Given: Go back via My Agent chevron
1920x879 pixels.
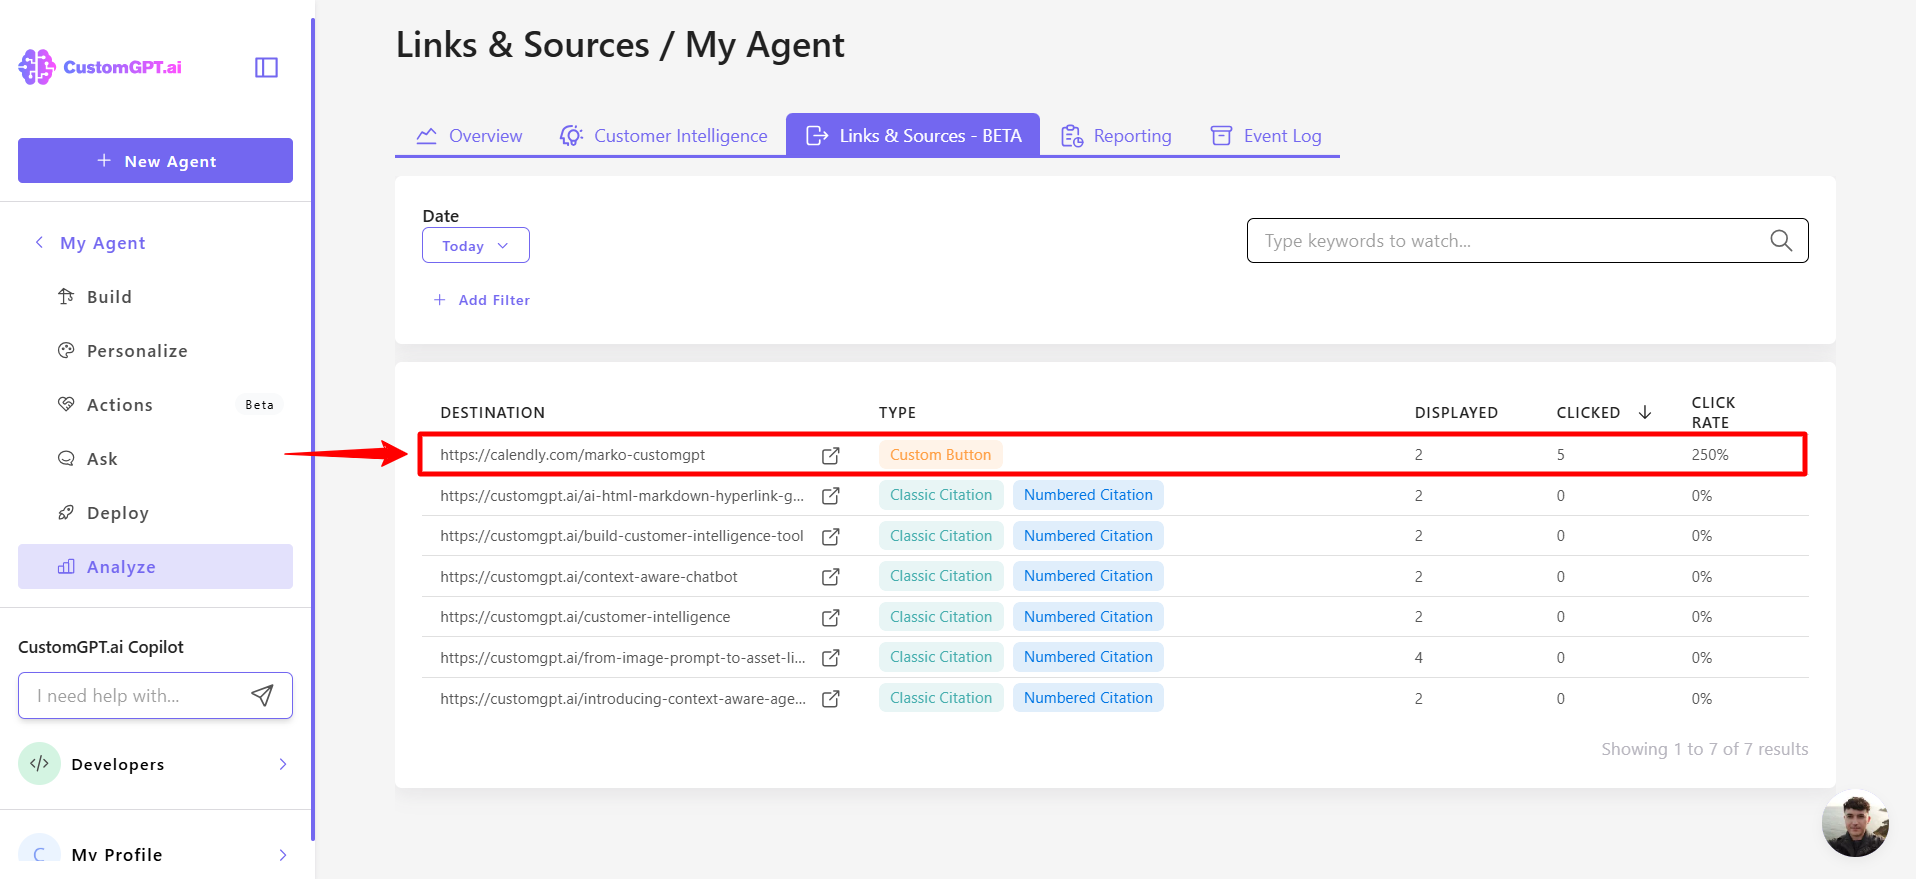Looking at the screenshot, I should 39,242.
